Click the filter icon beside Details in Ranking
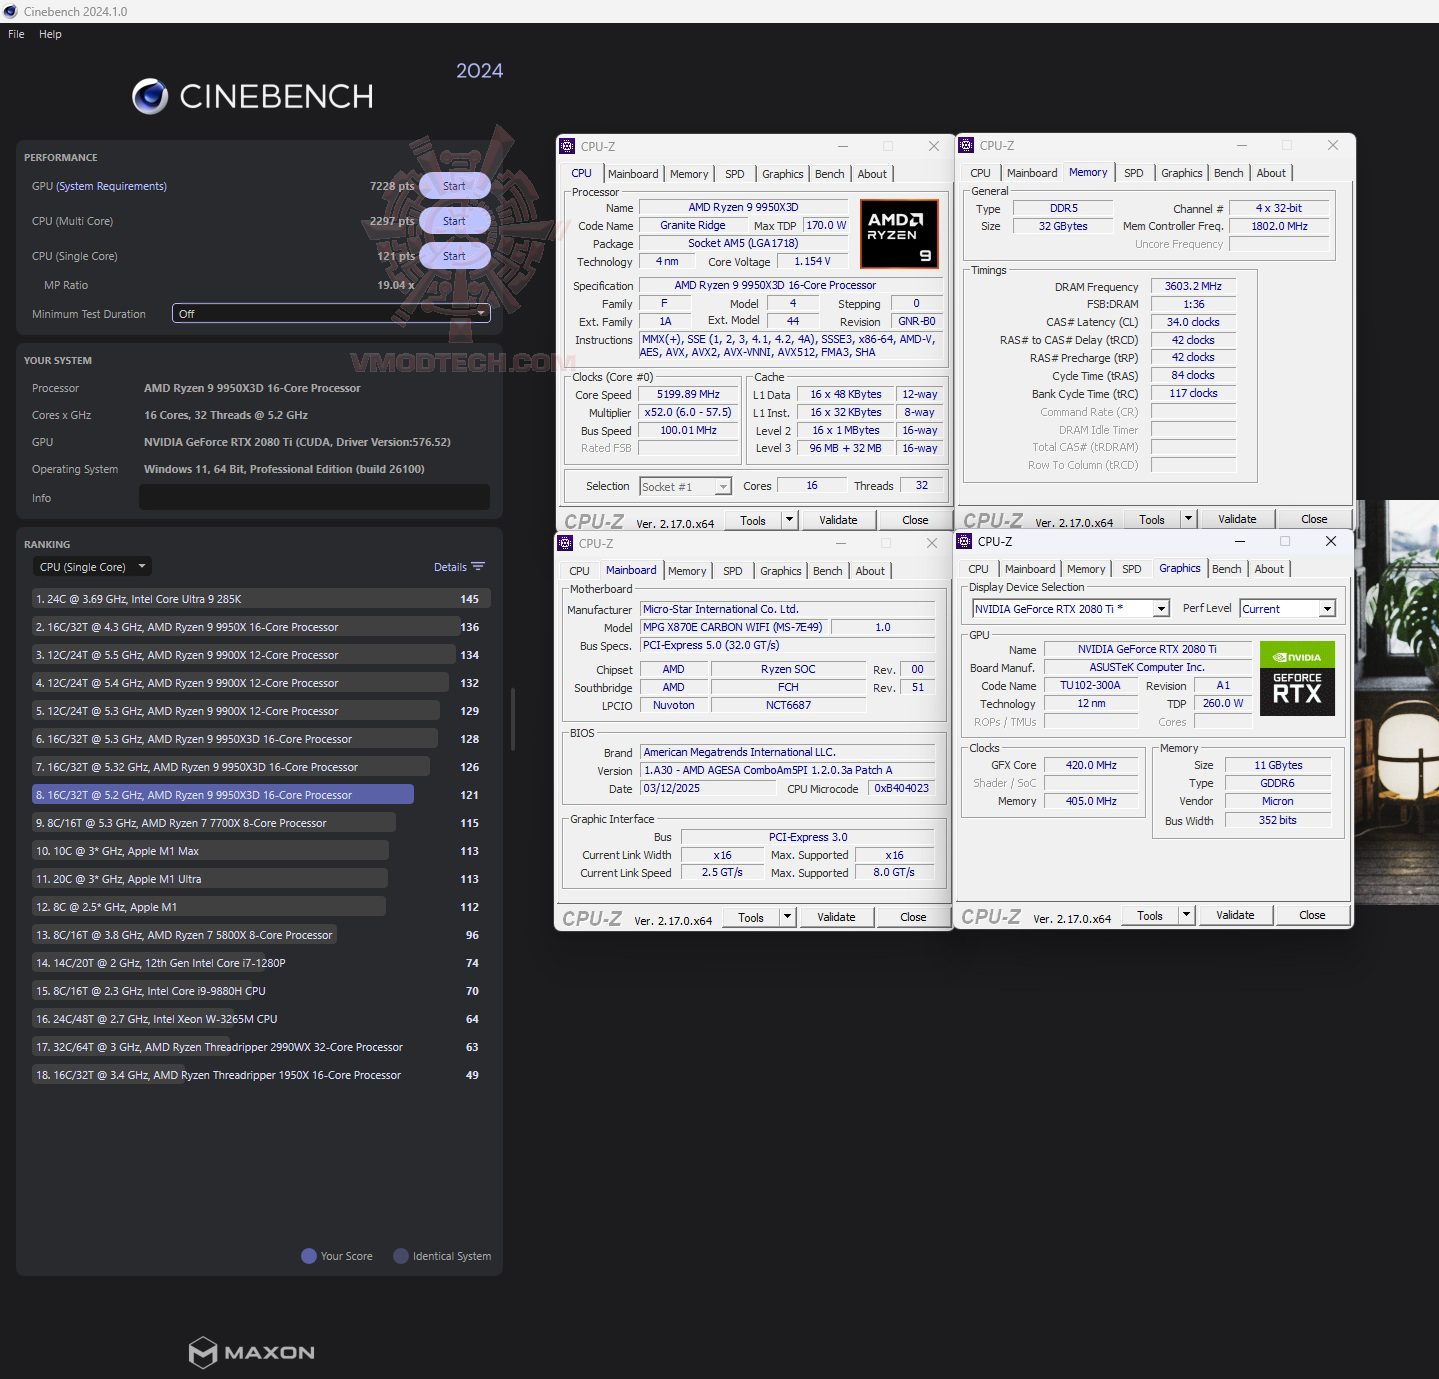The image size is (1439, 1379). [478, 567]
